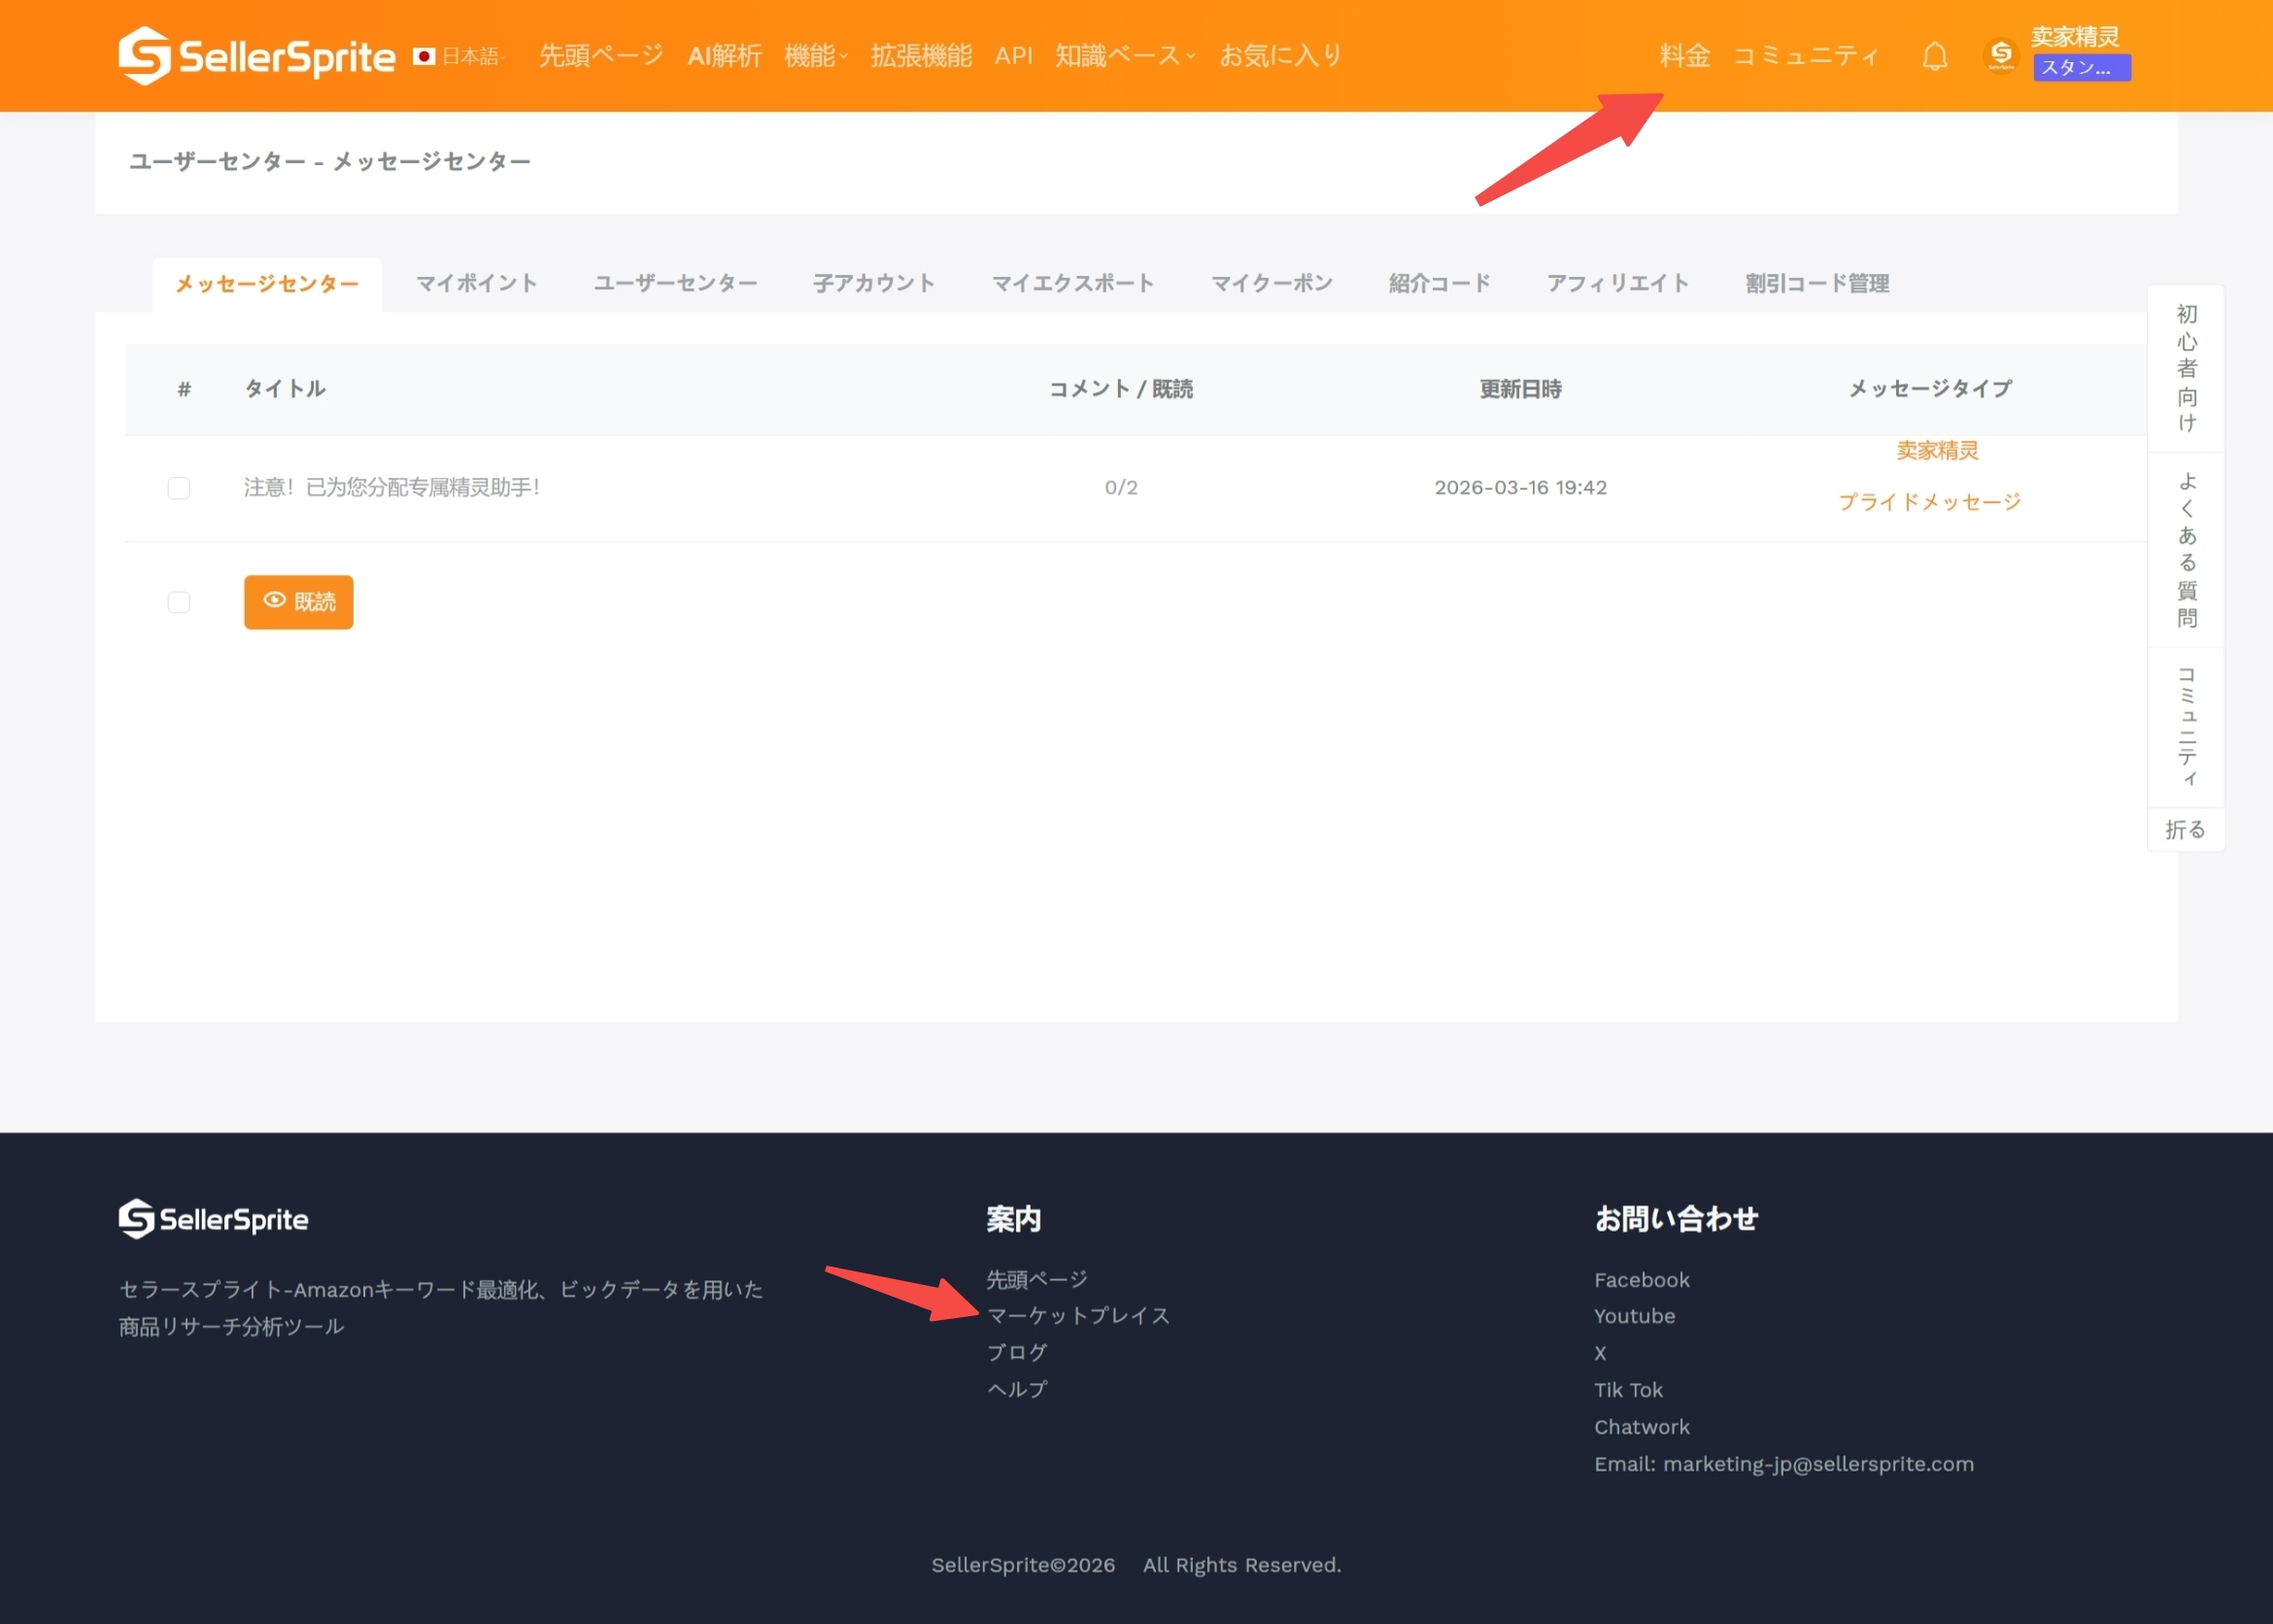Switch to the ユーザーセンター tab
The image size is (2273, 1624).
tap(675, 283)
